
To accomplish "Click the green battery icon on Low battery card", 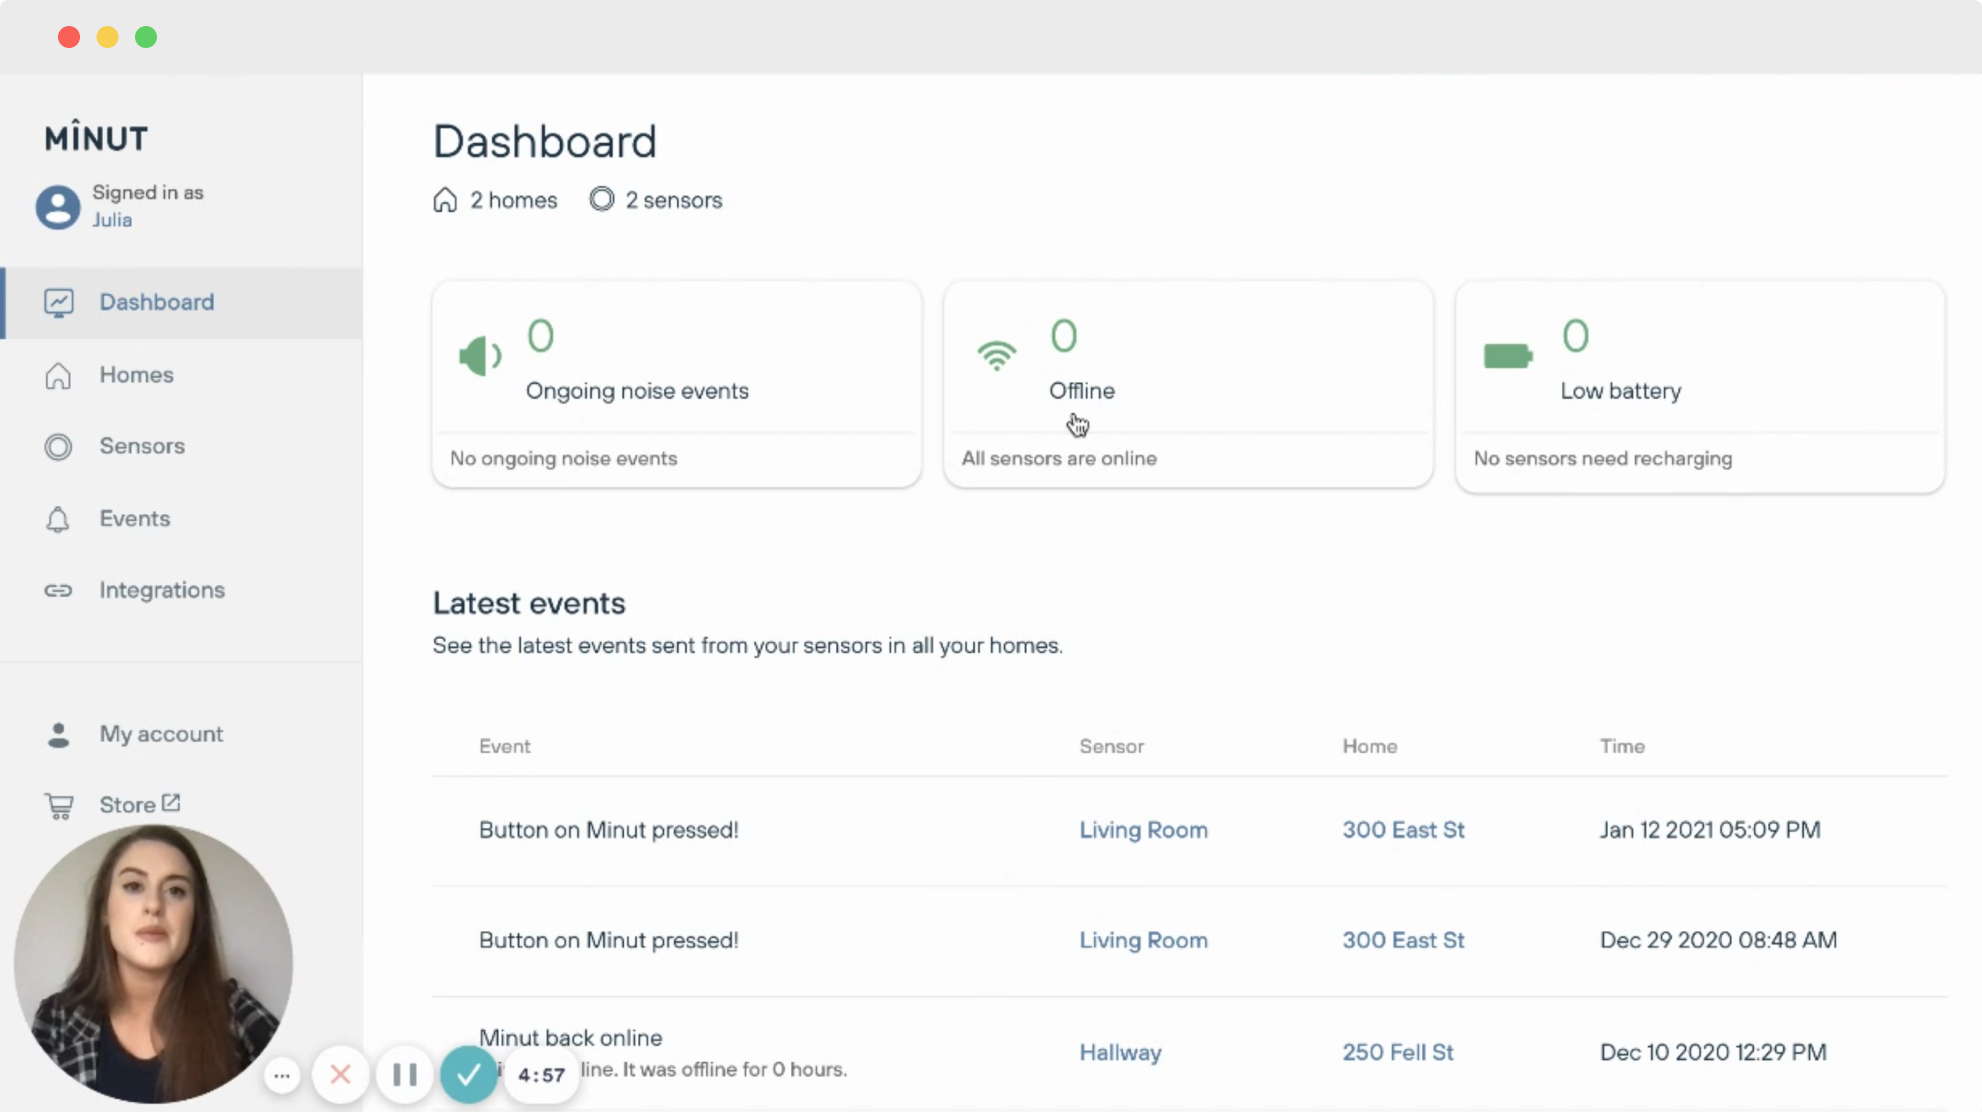I will [x=1506, y=354].
